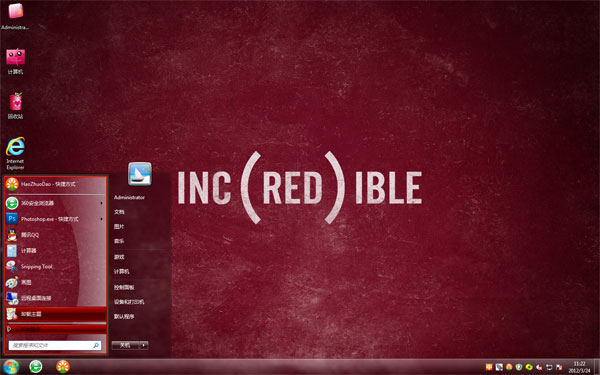The width and height of the screenshot is (600, 375).
Task: Focus the Start menu search box
Action: (x=55, y=345)
